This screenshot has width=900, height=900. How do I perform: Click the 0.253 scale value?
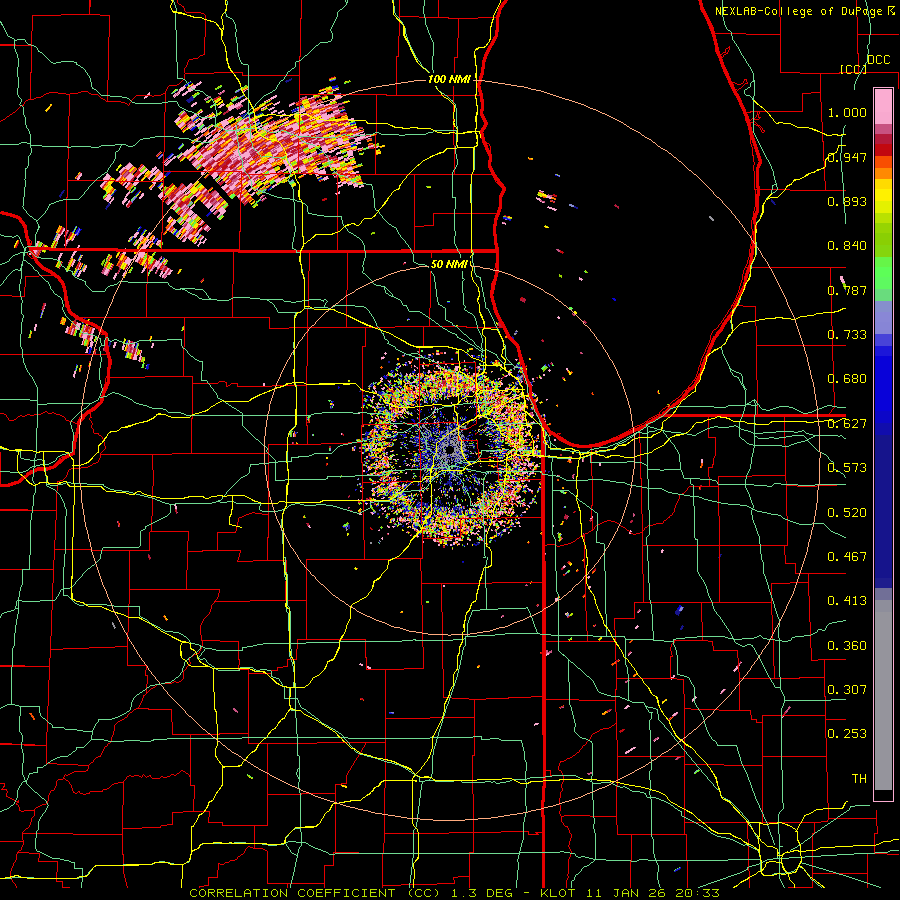click(847, 734)
